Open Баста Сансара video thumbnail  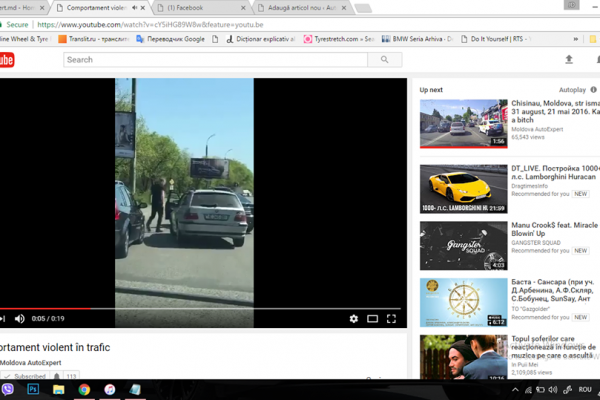tap(463, 302)
